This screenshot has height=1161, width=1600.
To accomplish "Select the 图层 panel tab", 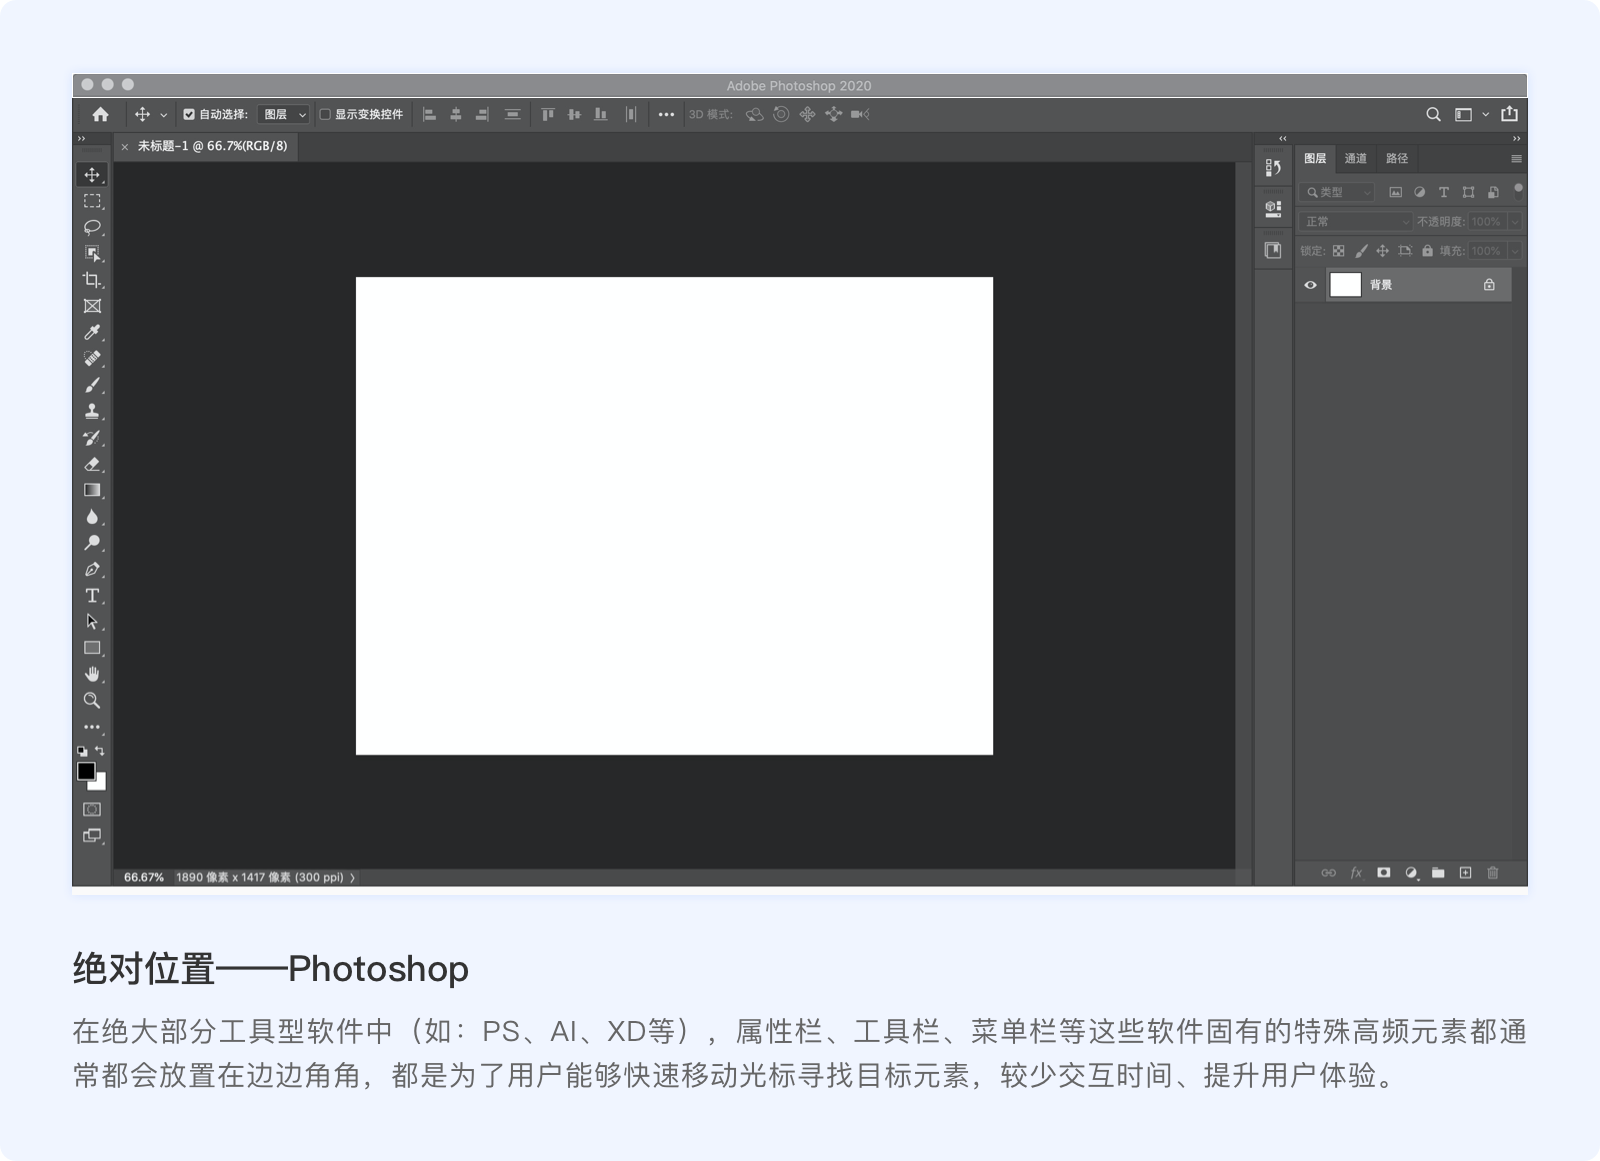I will click(1315, 158).
